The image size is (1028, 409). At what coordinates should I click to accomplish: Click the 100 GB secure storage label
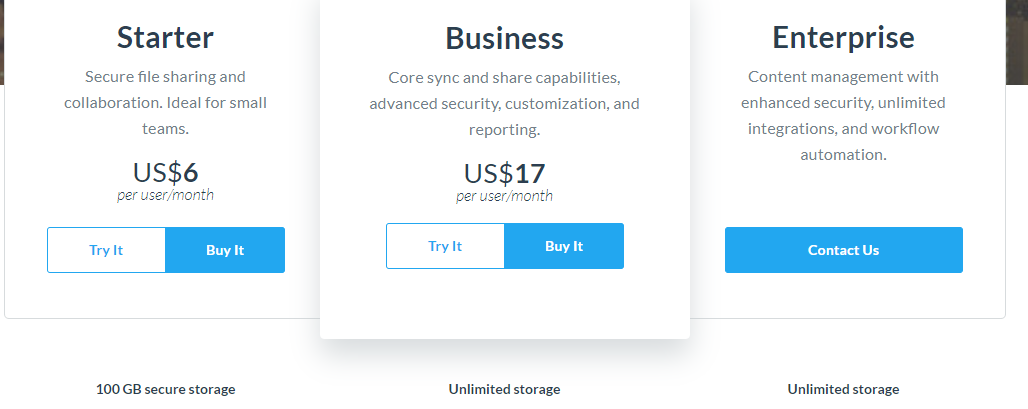(x=165, y=389)
